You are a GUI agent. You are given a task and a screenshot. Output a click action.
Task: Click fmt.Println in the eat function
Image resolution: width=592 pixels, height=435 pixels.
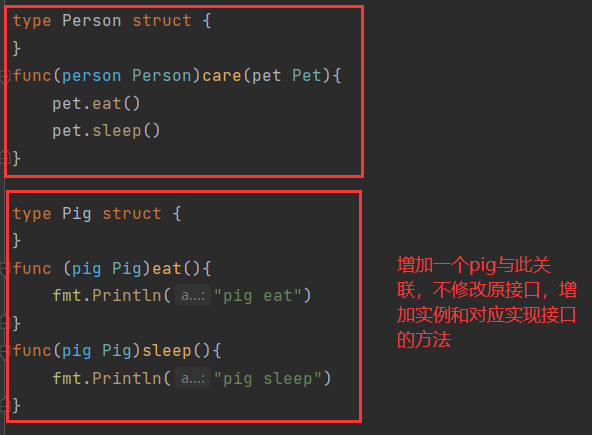click(x=107, y=295)
